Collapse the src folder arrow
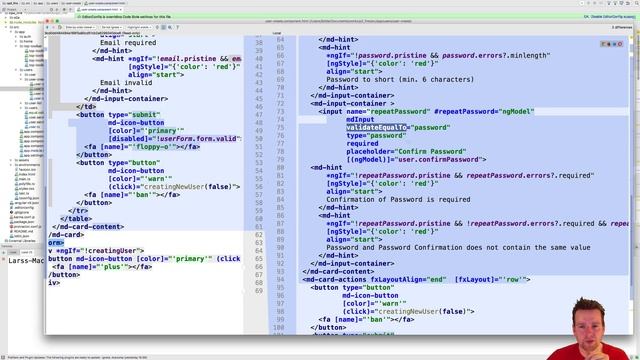The image size is (640, 360). (x=6, y=27)
